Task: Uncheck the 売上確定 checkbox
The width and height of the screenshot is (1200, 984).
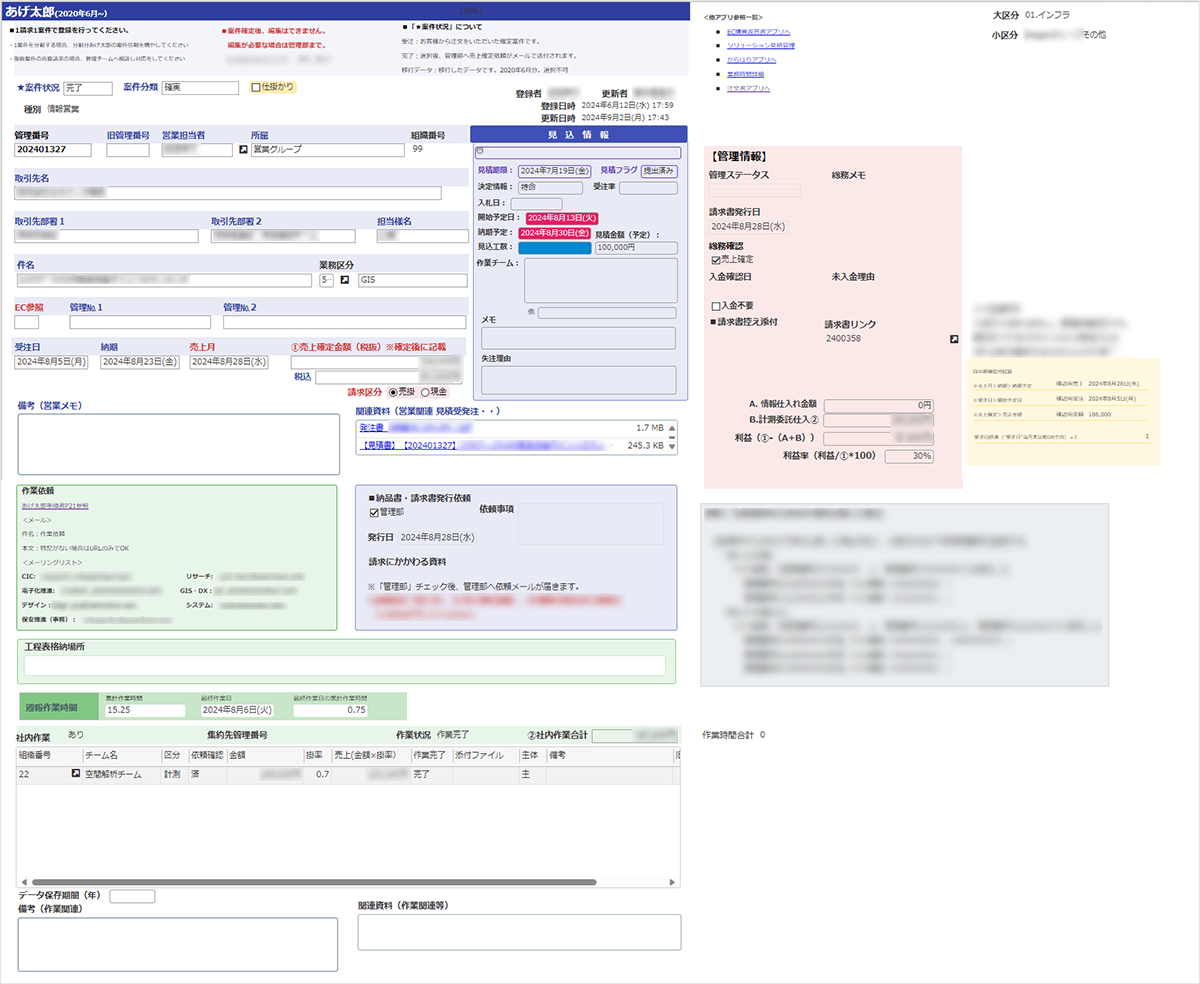Action: click(715, 260)
